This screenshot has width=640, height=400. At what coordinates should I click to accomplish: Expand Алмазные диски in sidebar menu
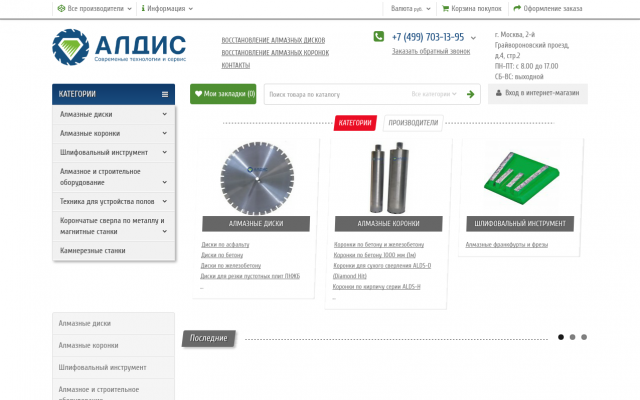pyautogui.click(x=164, y=114)
